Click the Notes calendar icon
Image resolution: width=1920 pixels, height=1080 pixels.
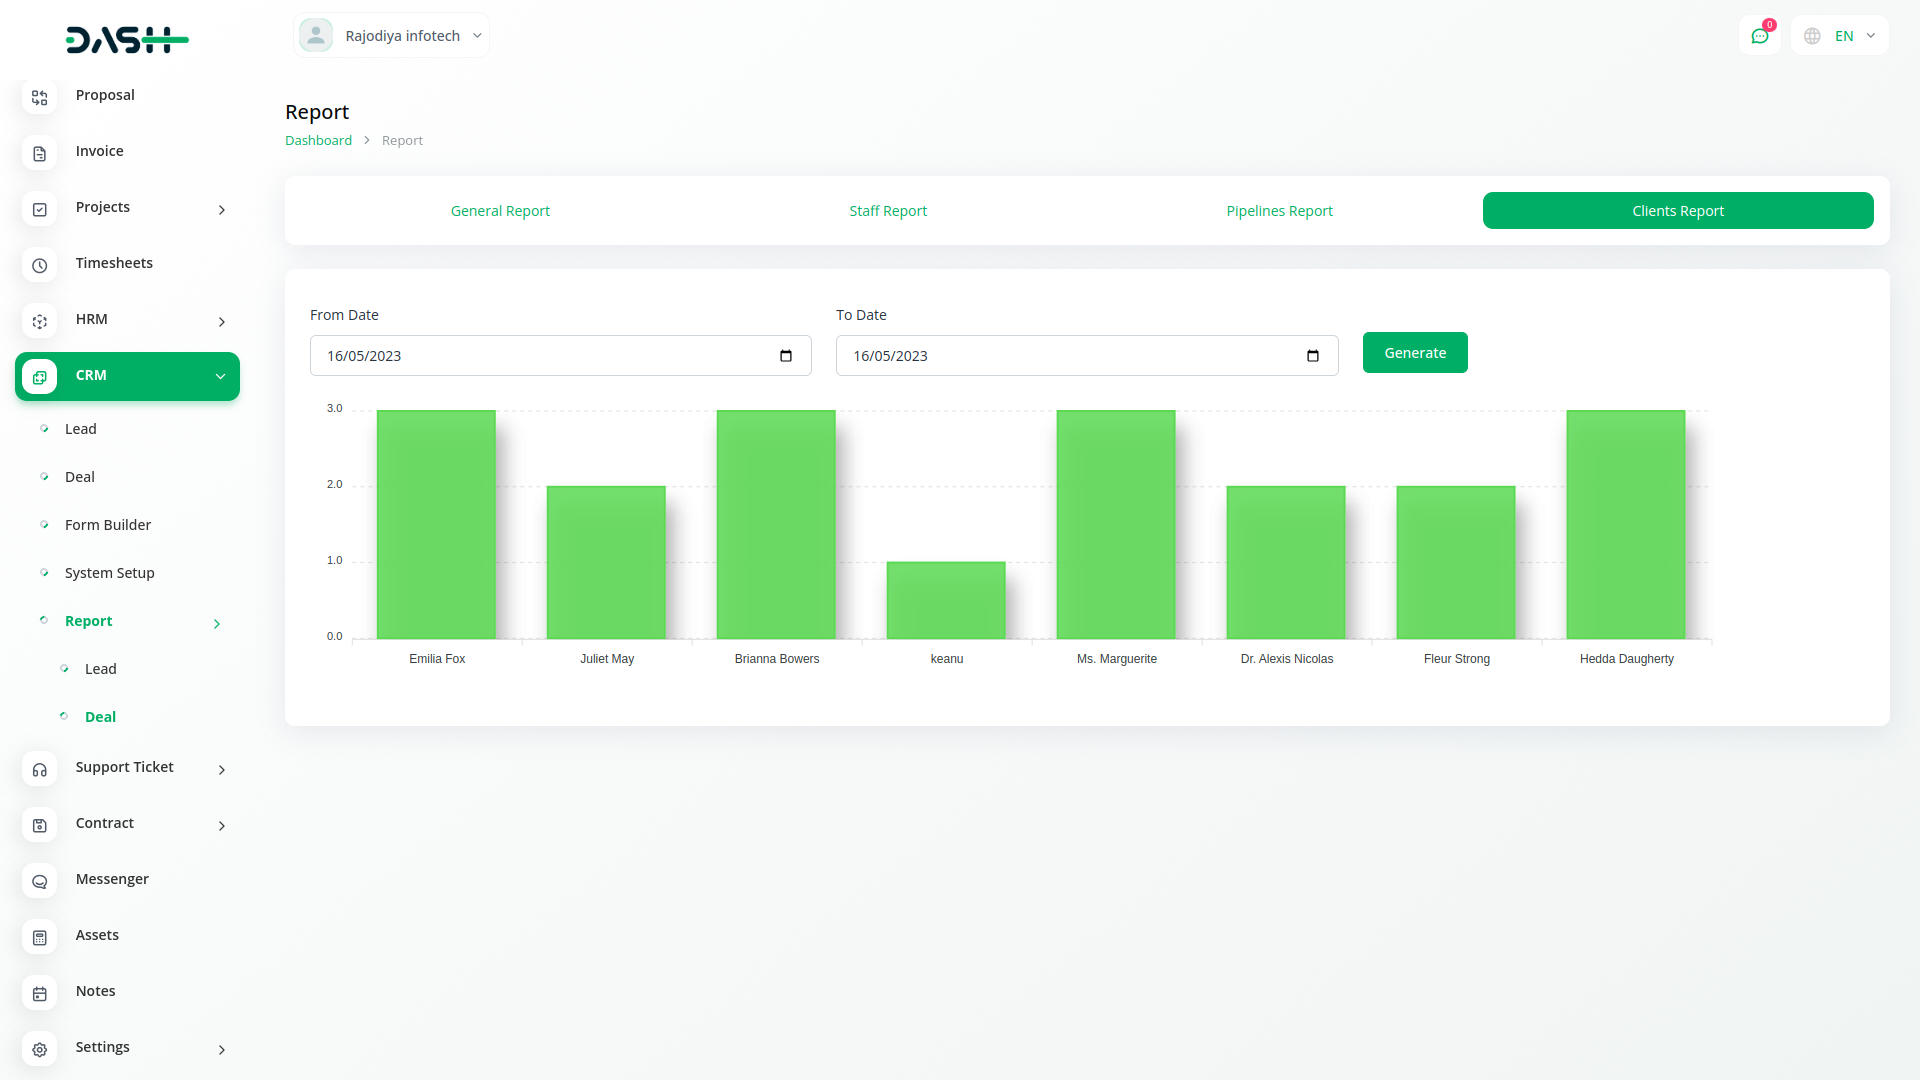[39, 993]
